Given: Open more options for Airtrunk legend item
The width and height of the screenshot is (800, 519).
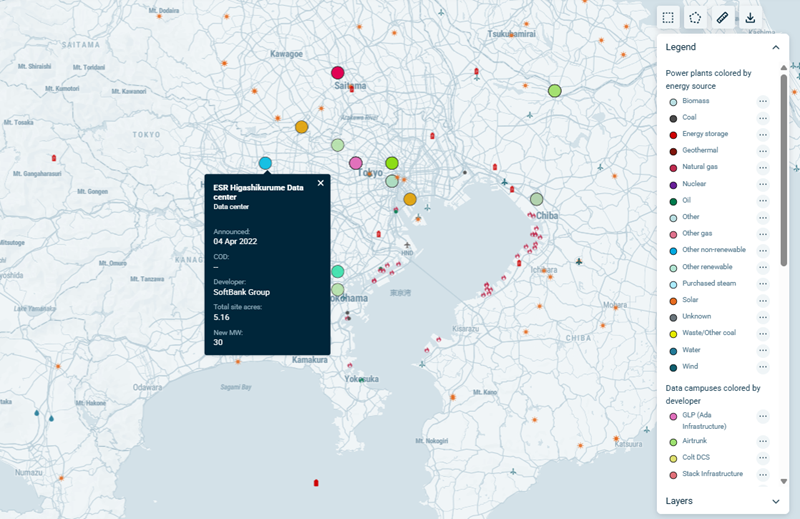Looking at the screenshot, I should coord(762,441).
